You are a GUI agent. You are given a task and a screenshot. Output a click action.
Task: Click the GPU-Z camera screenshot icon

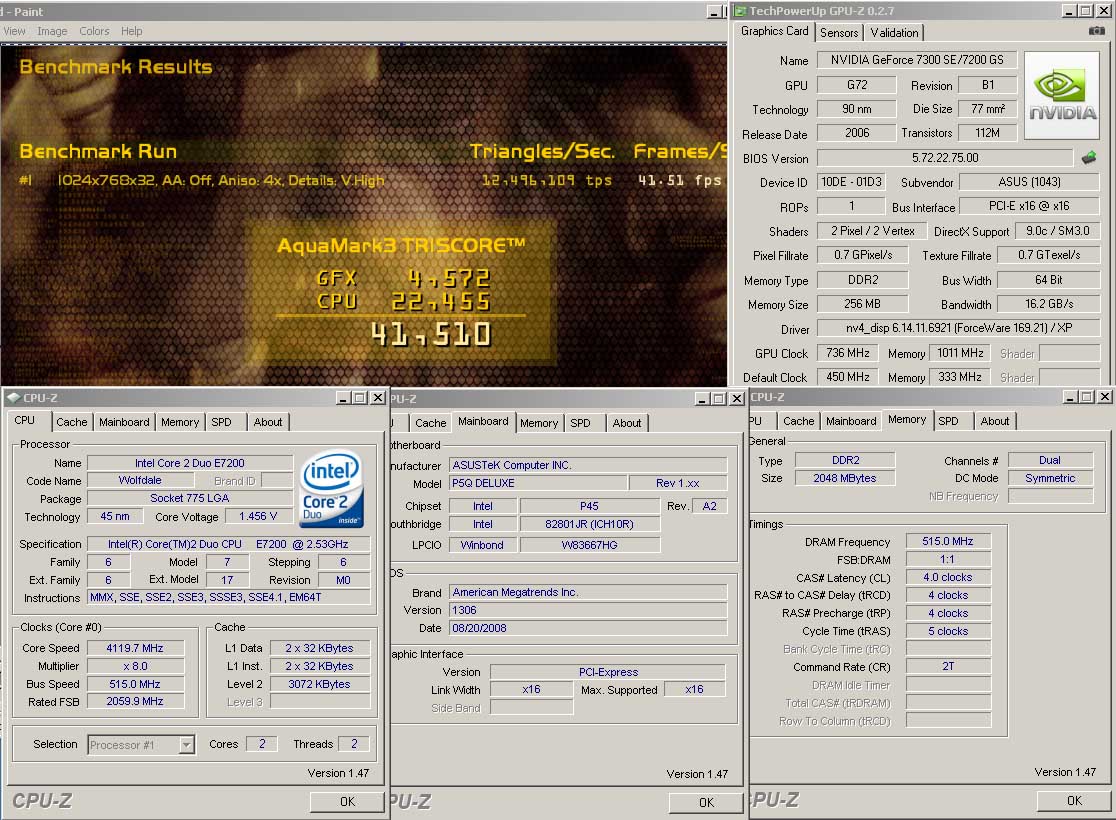1097,31
